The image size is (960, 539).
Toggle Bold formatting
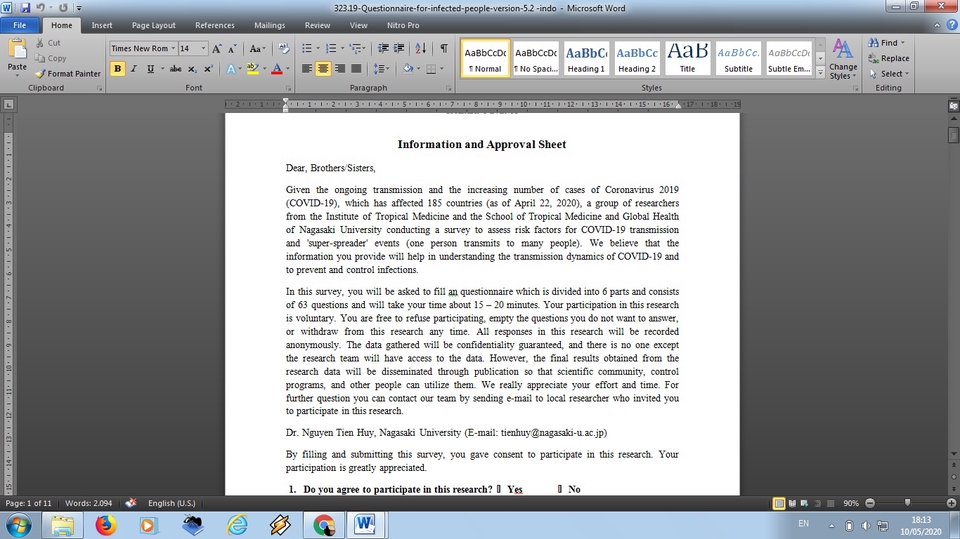click(118, 69)
